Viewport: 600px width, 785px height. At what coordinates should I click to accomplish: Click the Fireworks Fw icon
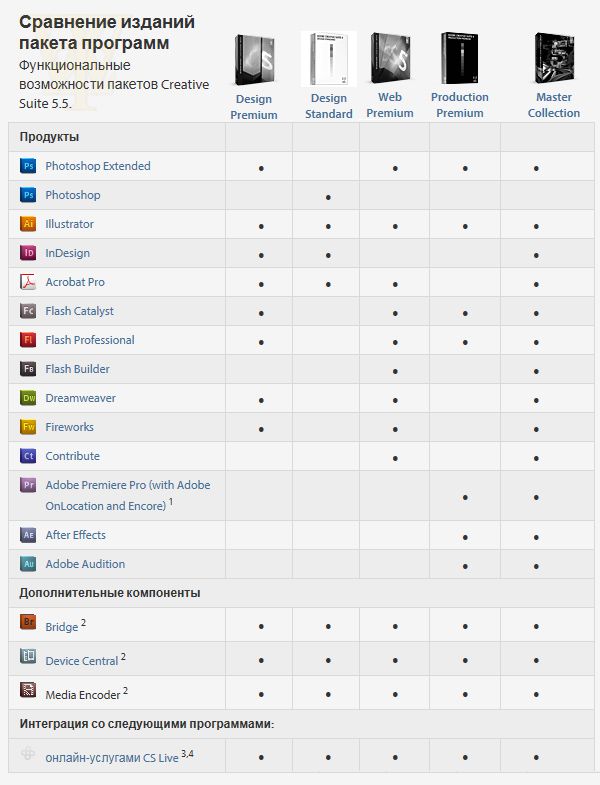28,427
